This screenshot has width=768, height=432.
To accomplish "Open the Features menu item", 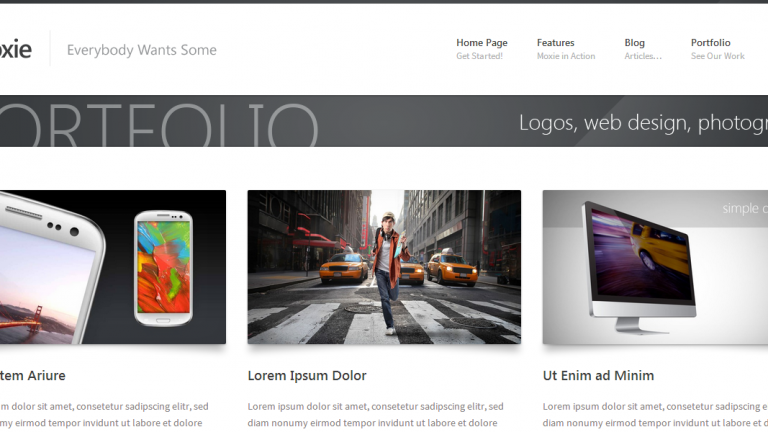I will pos(555,43).
